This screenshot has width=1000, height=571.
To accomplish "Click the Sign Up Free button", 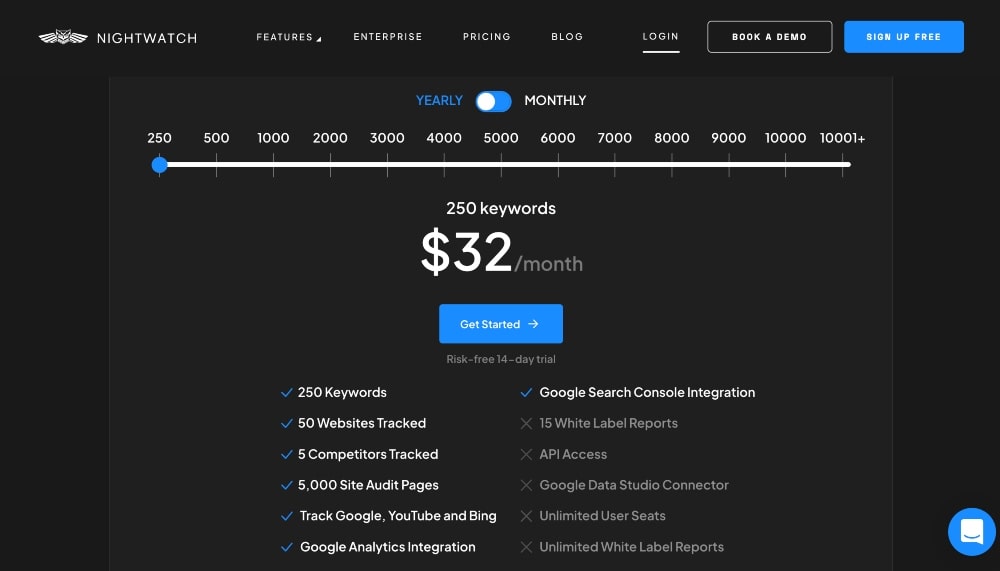I will (903, 37).
